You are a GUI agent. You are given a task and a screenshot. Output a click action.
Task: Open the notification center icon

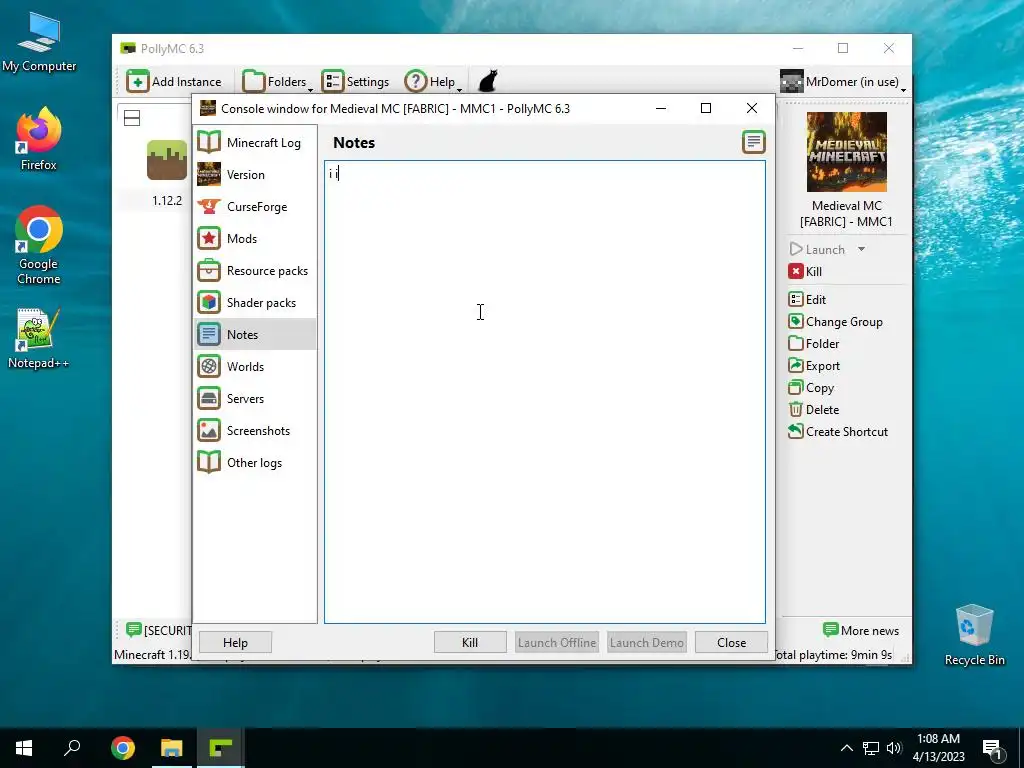[992, 749]
